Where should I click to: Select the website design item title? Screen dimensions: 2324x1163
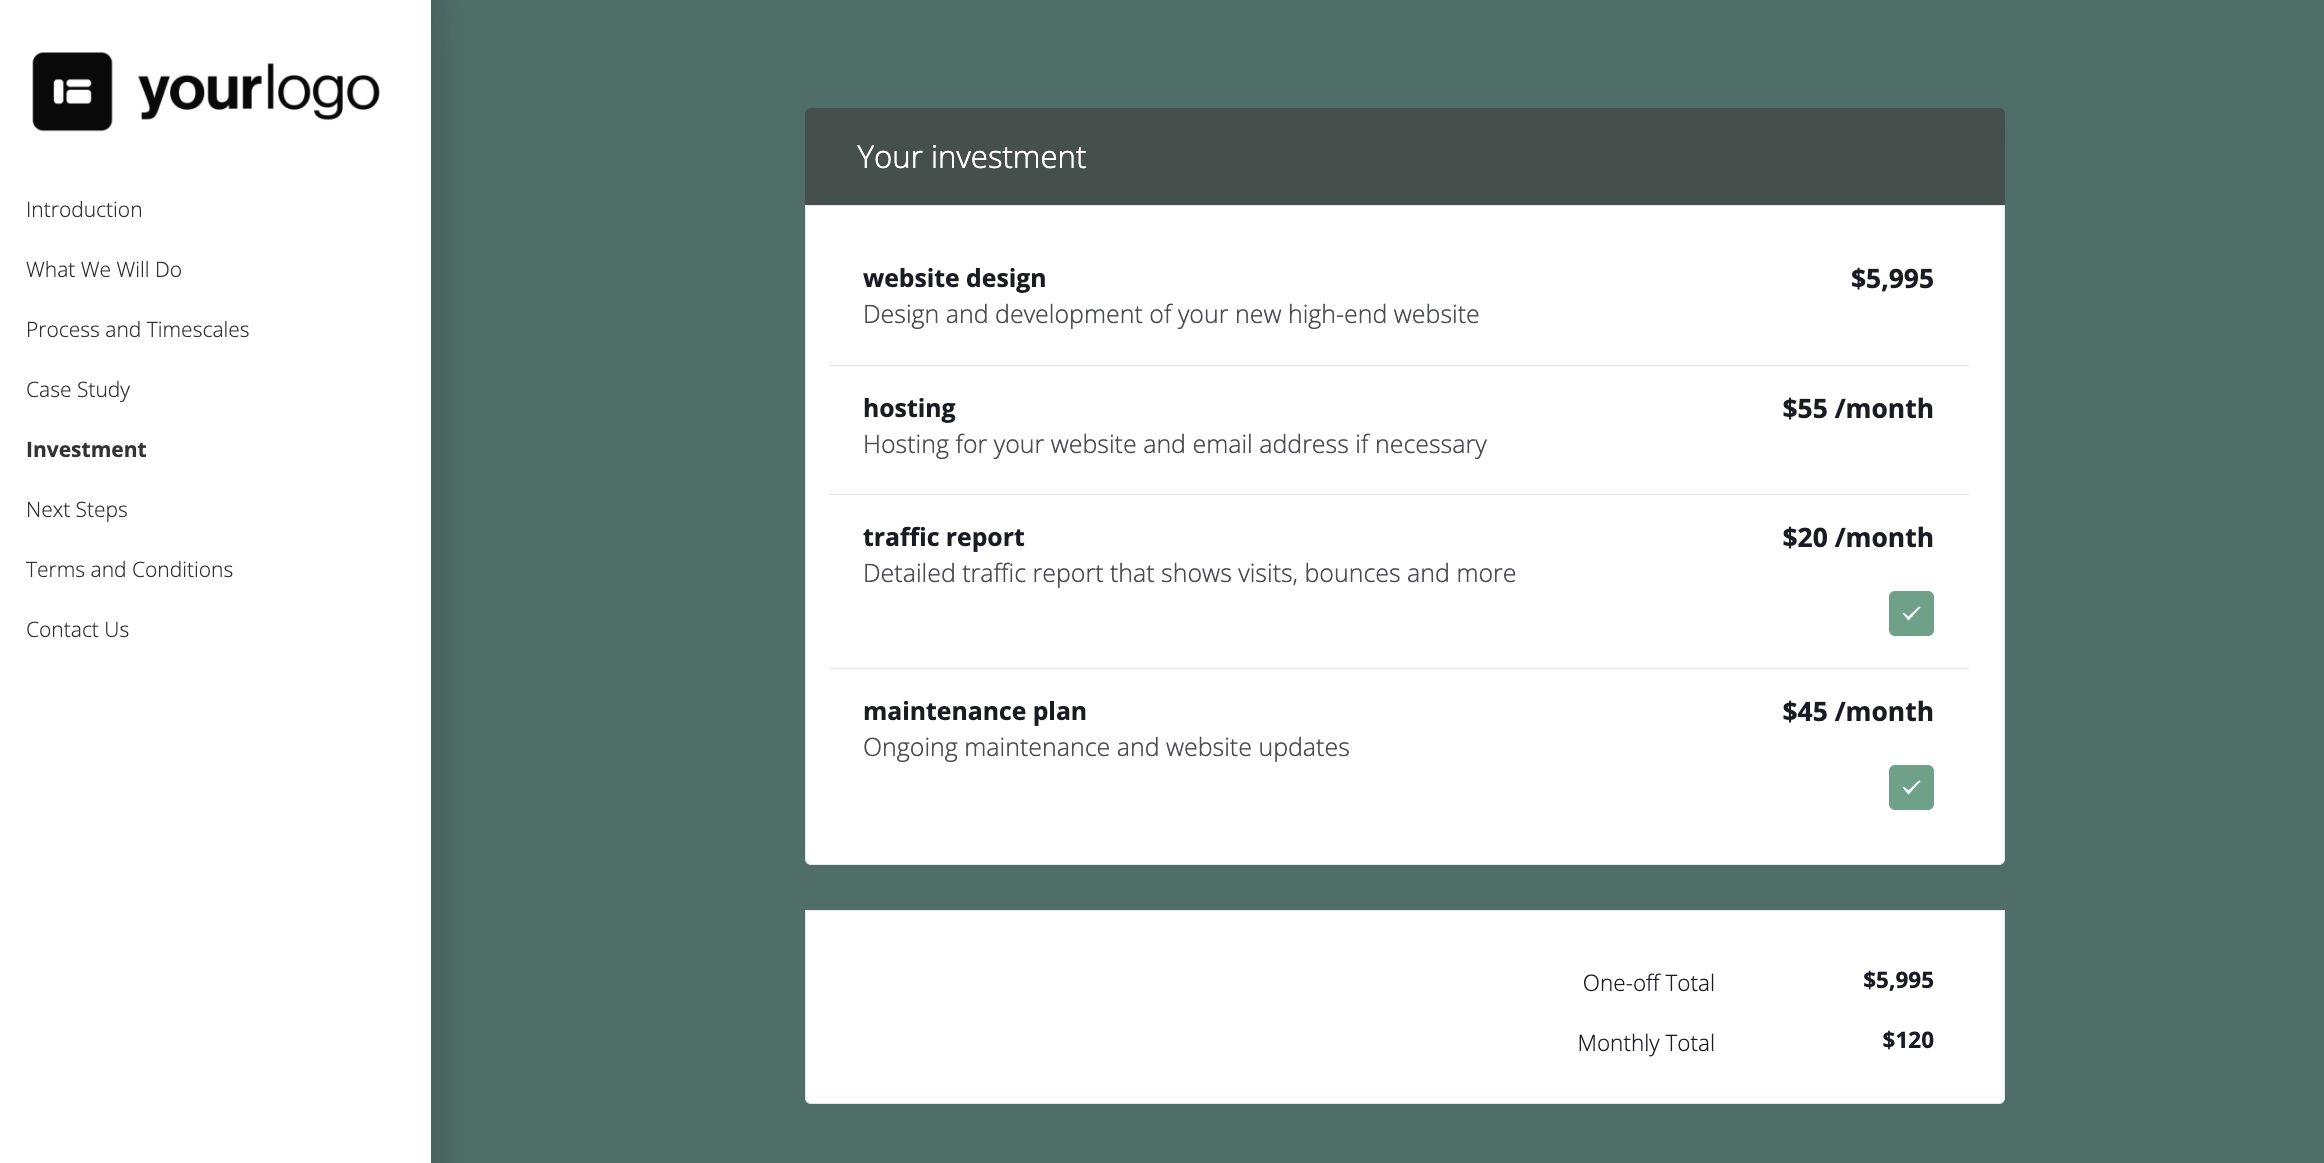tap(954, 278)
